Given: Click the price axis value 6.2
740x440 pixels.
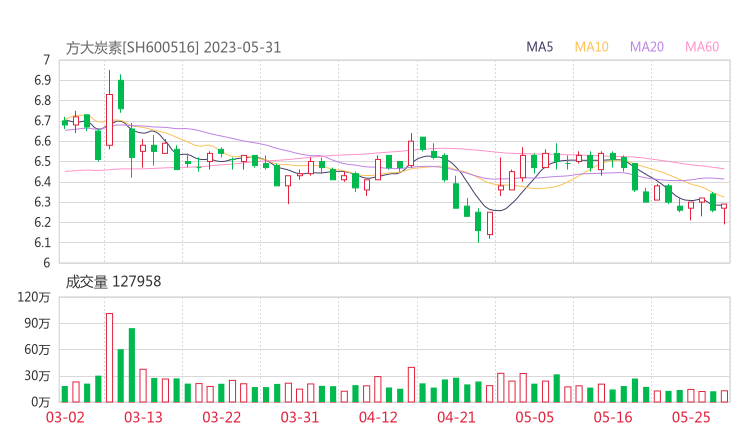Looking at the screenshot, I should pos(42,222).
